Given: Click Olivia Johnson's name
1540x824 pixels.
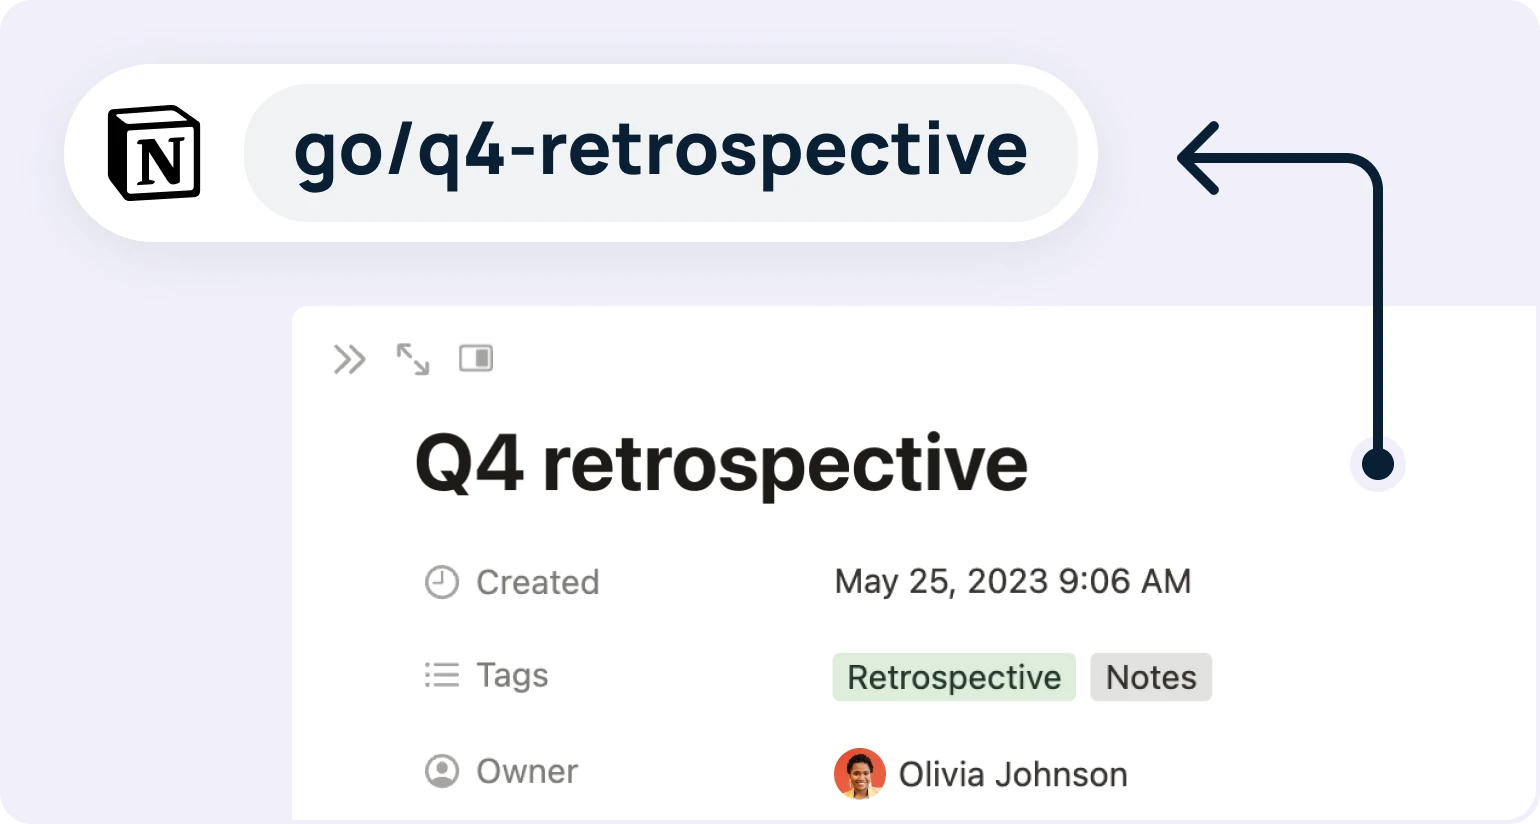Looking at the screenshot, I should tap(1013, 772).
